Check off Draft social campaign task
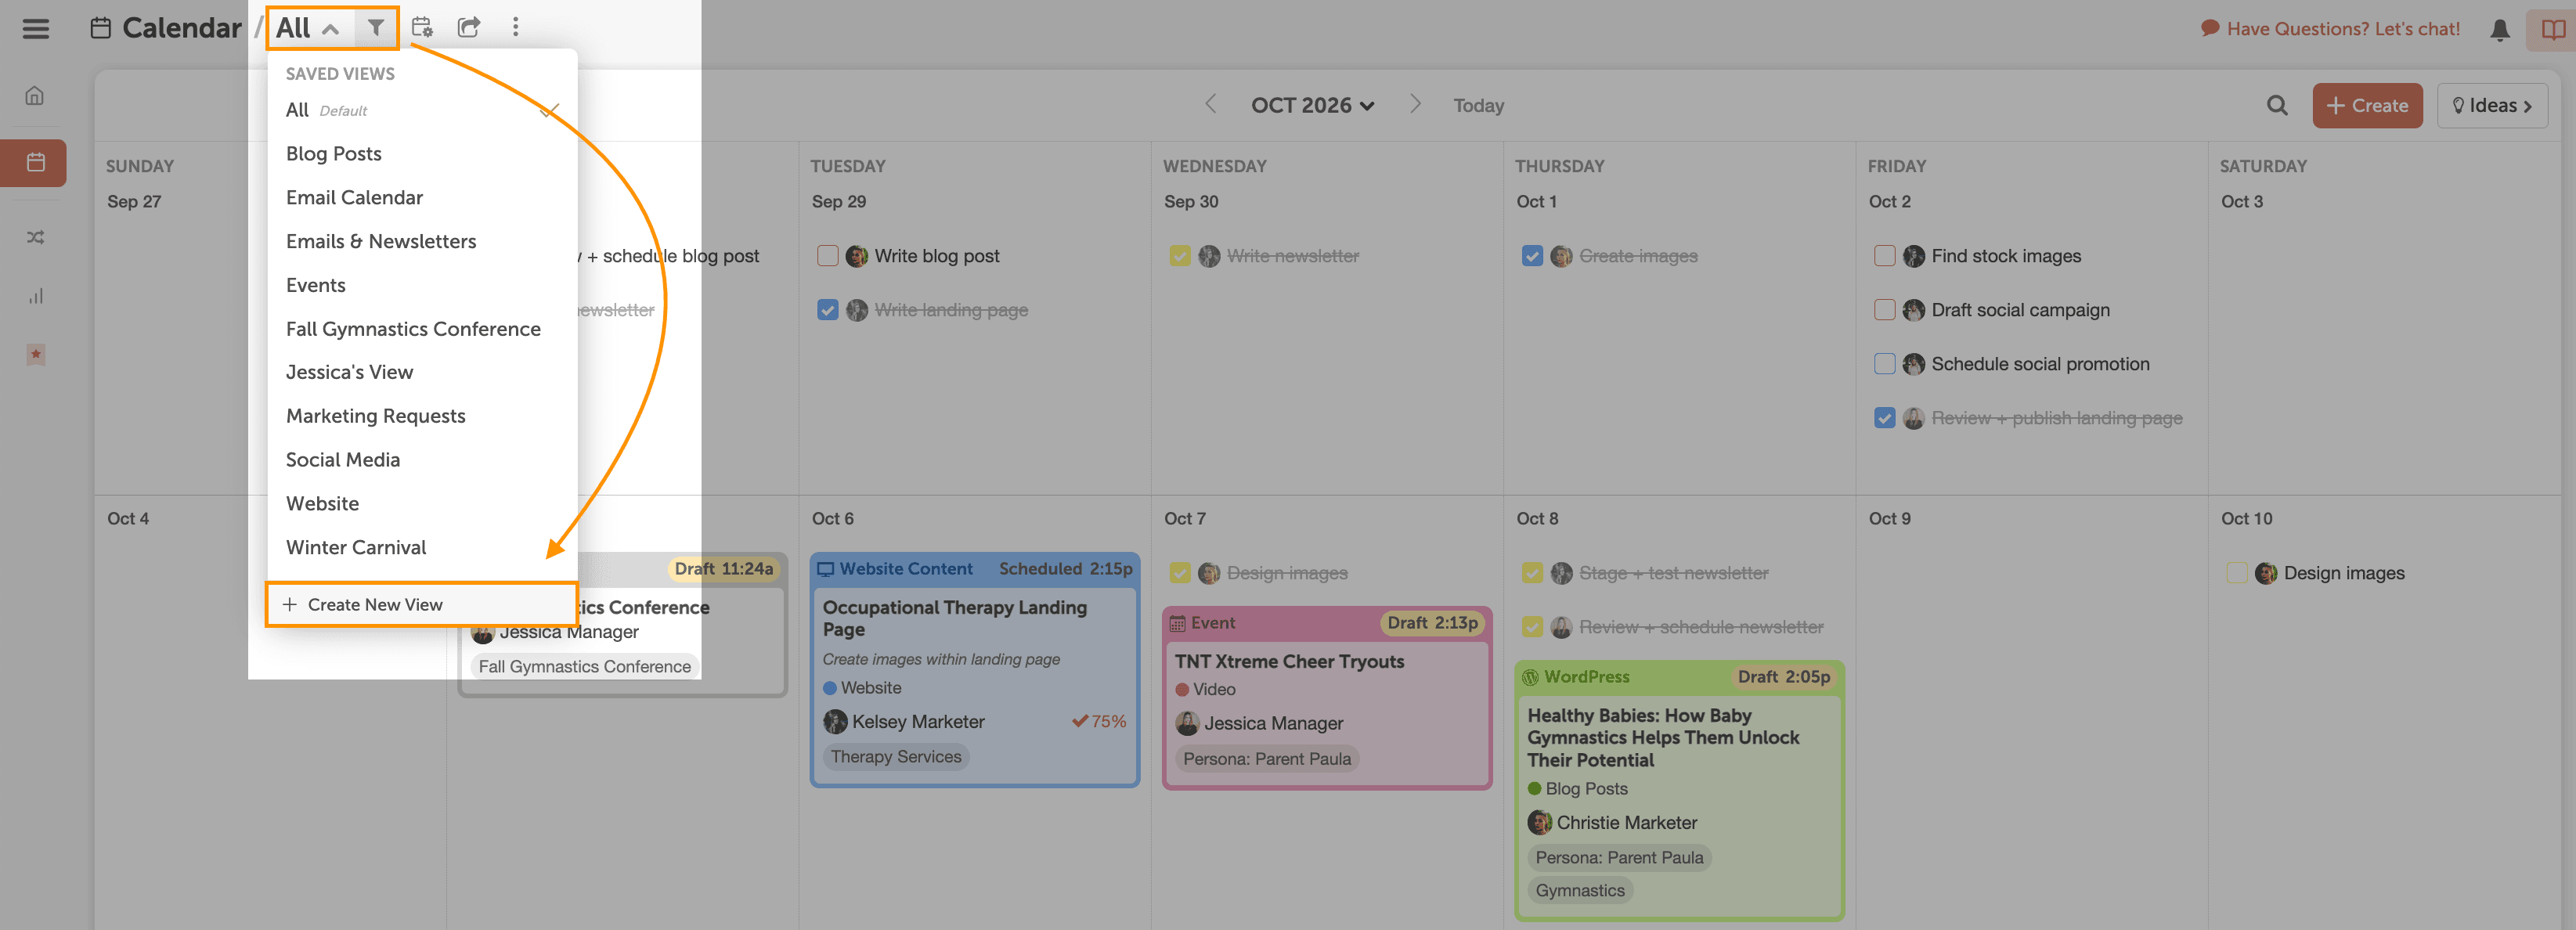2576x930 pixels. tap(1884, 310)
